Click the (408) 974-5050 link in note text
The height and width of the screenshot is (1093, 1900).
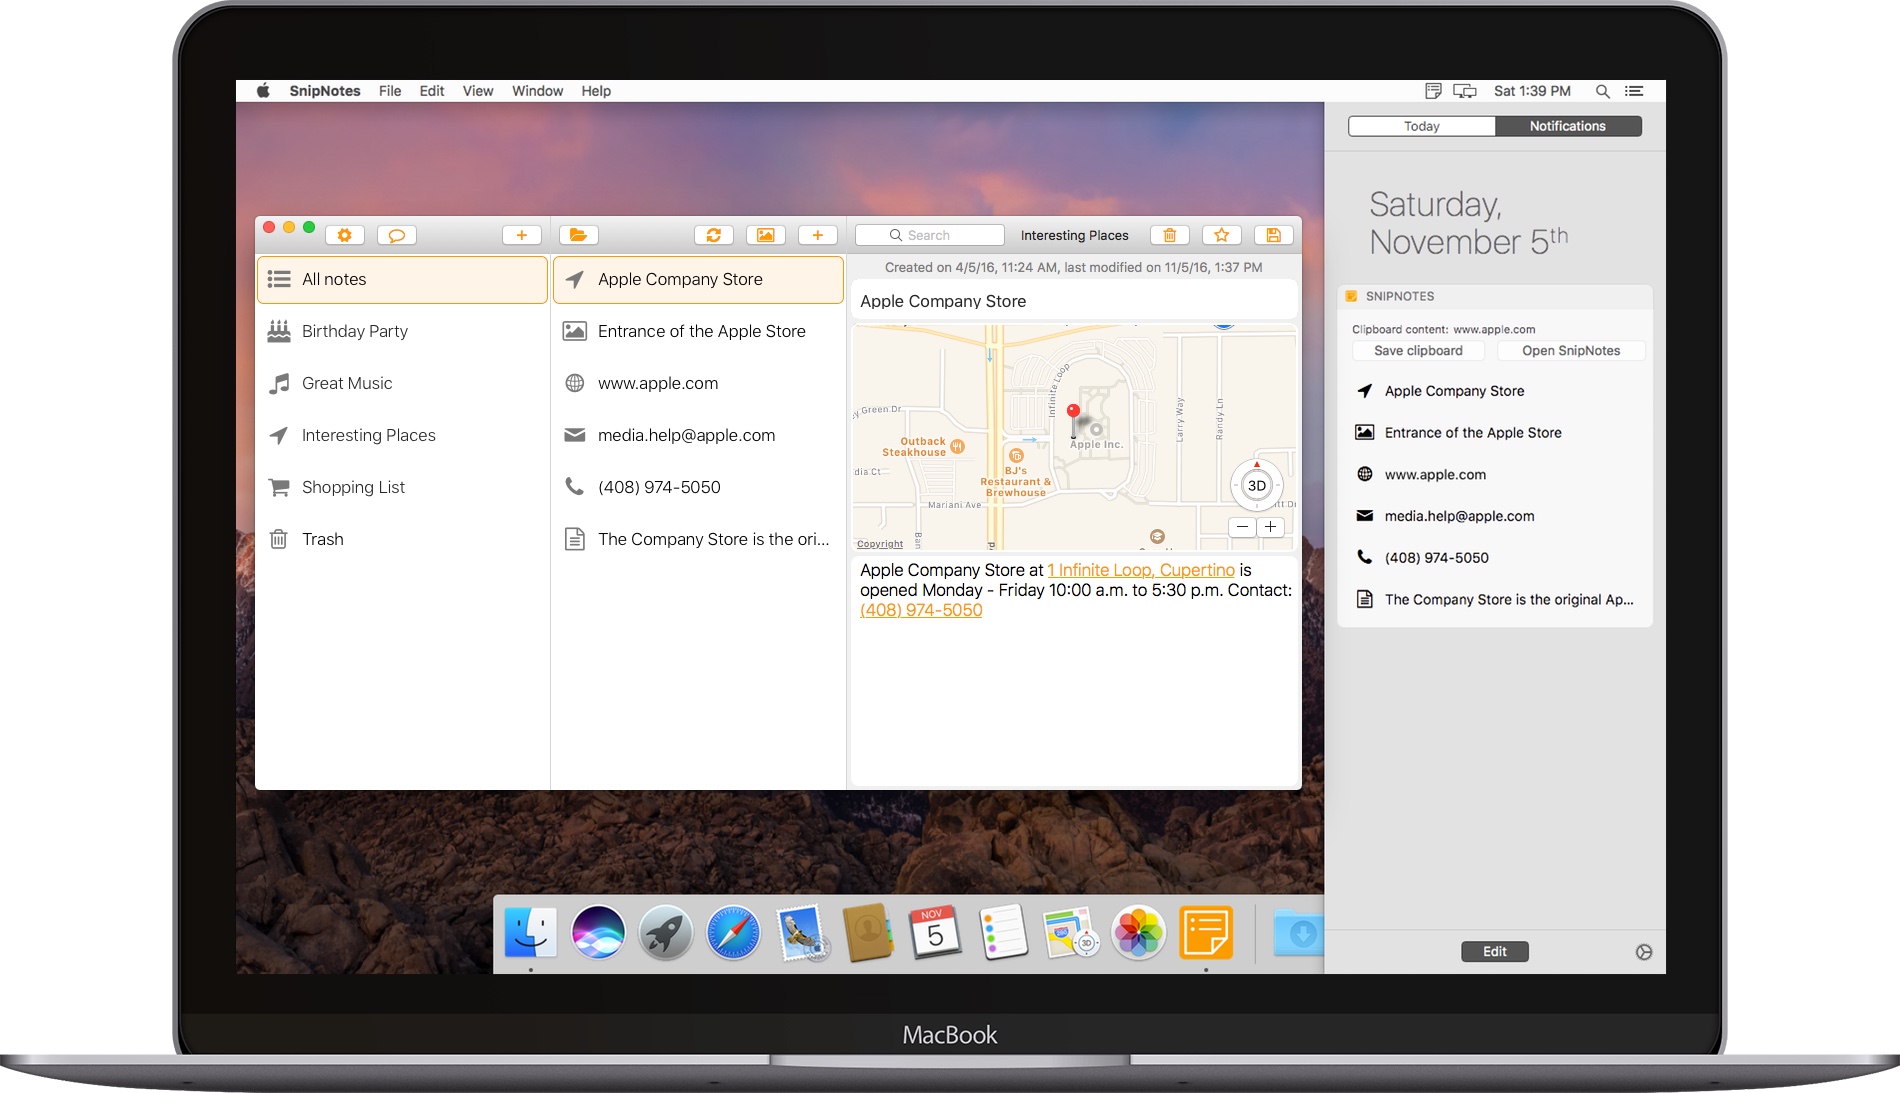tap(921, 610)
